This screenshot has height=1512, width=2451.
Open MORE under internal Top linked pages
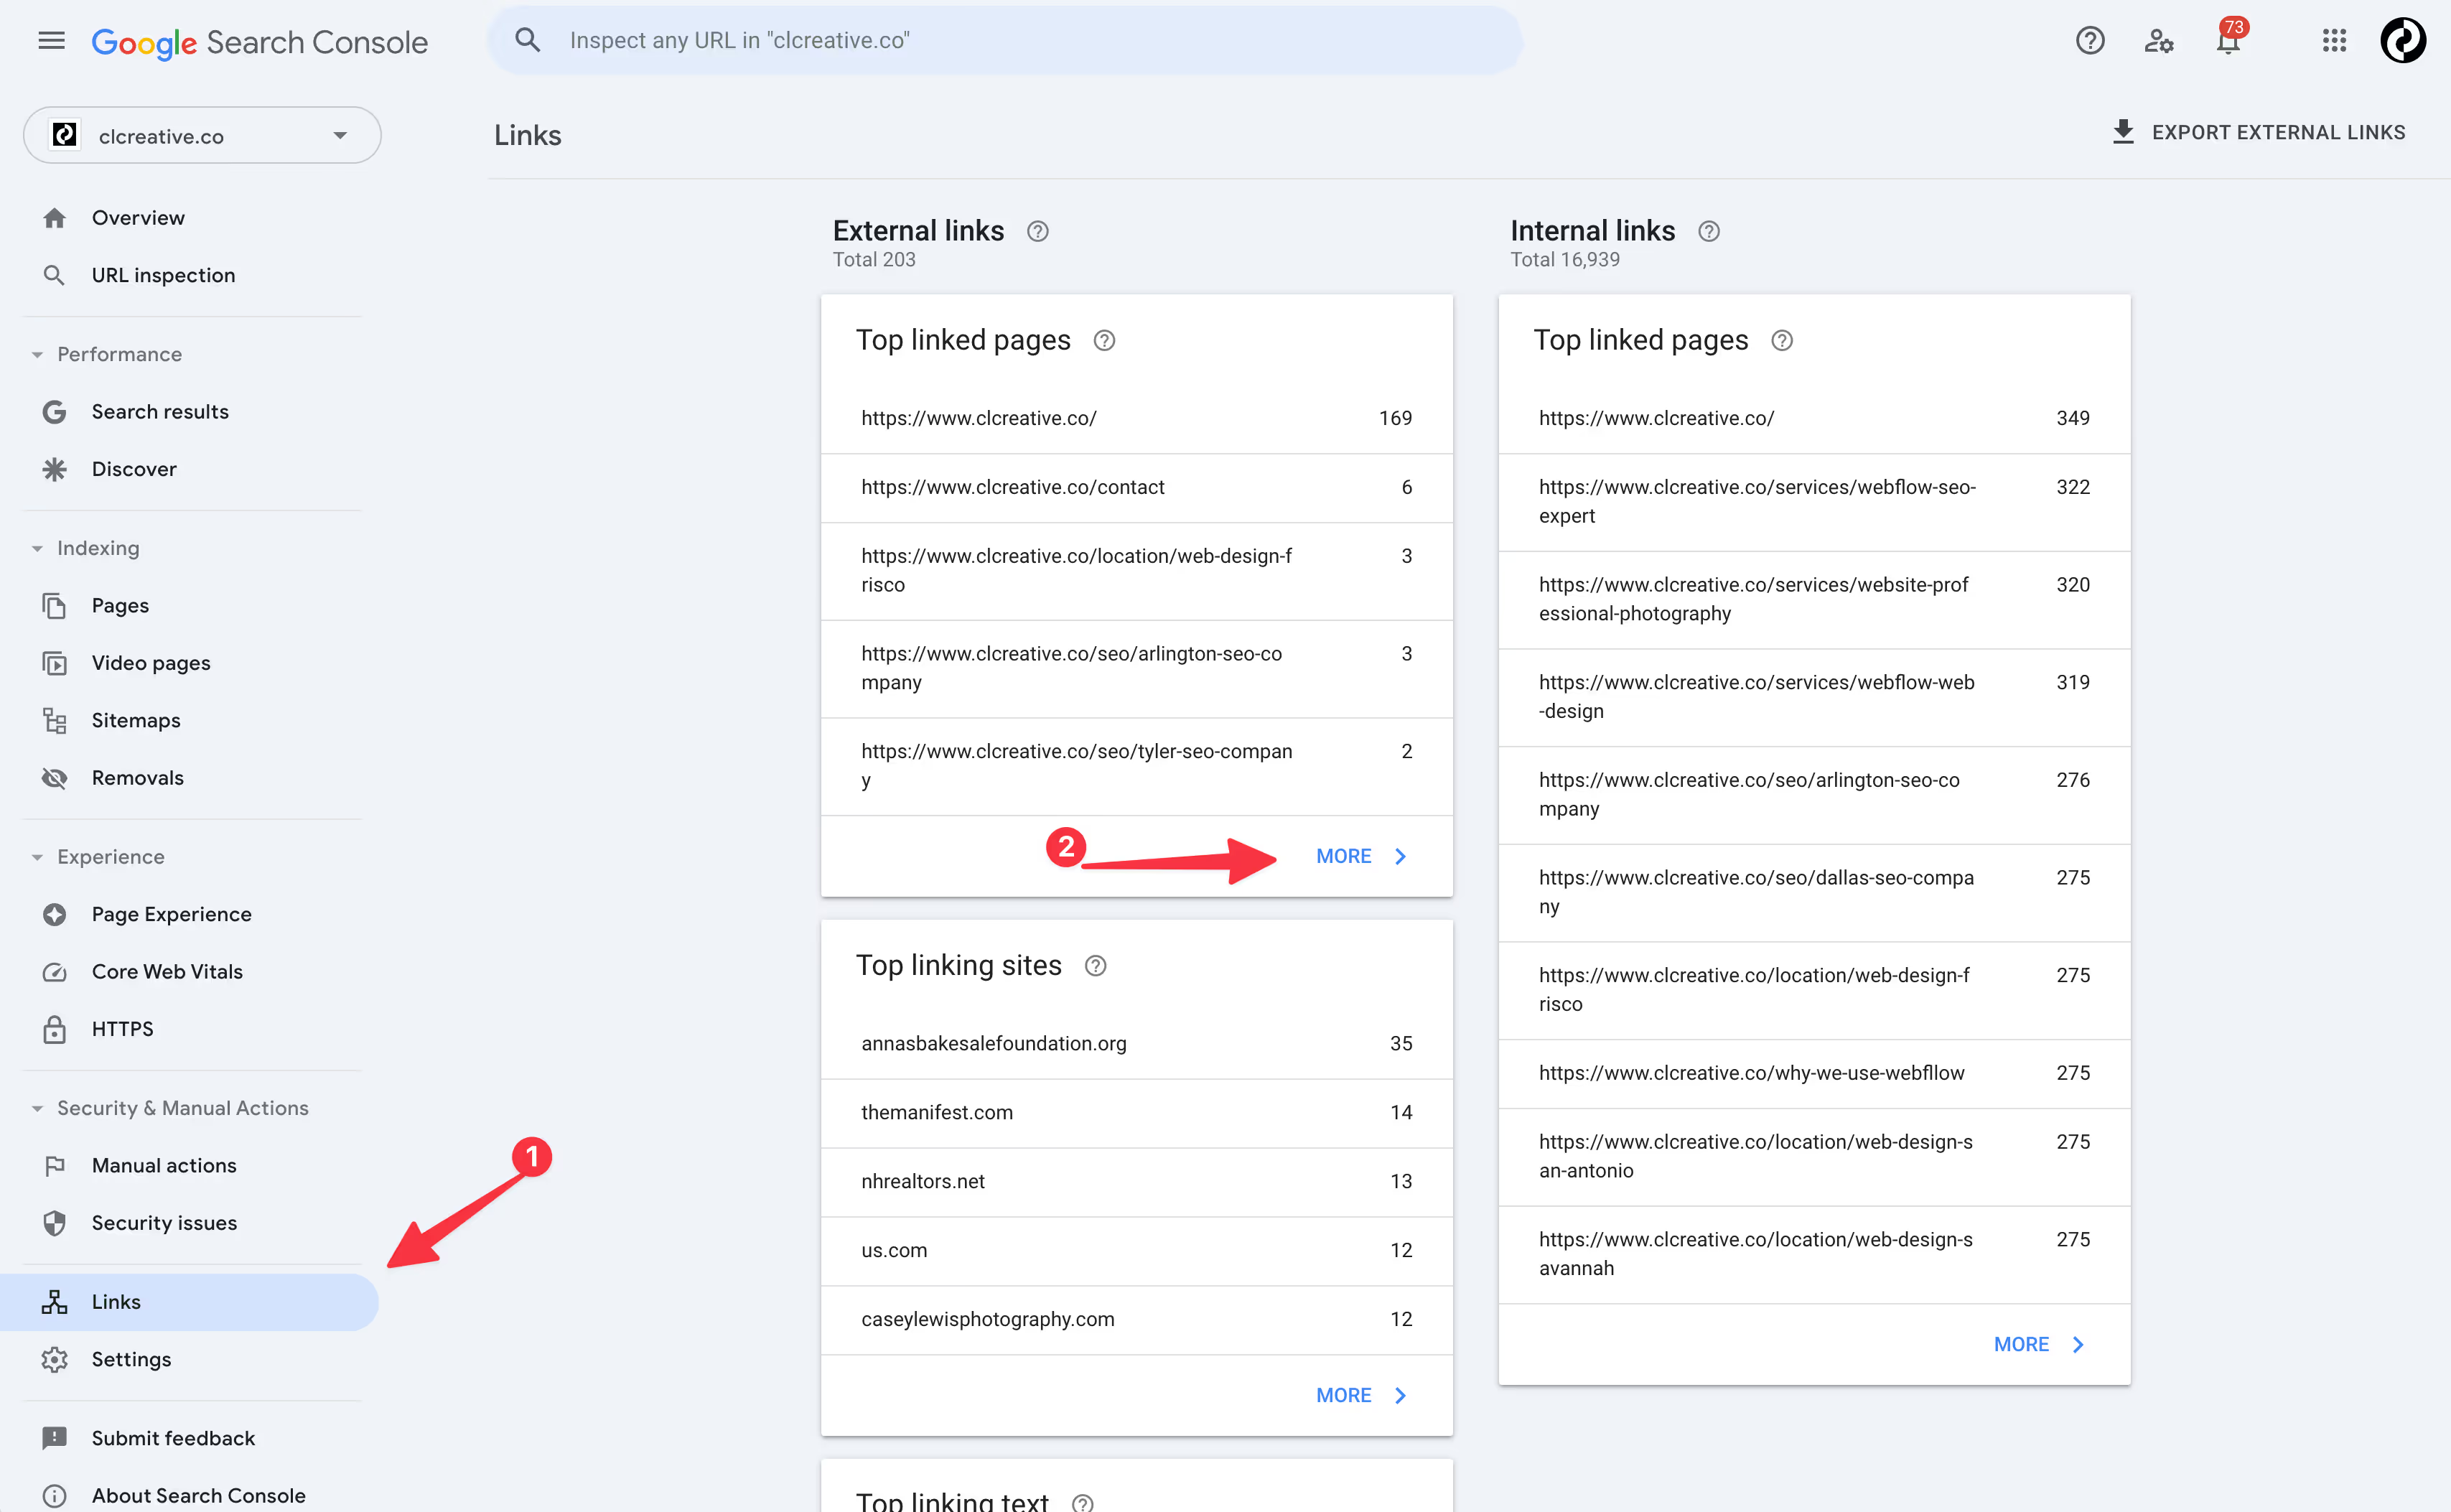pos(2039,1344)
